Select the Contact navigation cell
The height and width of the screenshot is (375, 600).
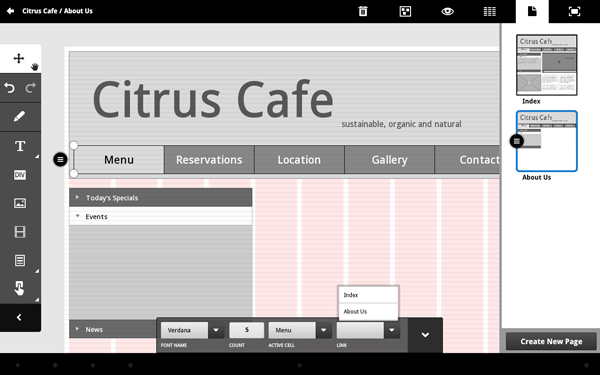click(468, 160)
